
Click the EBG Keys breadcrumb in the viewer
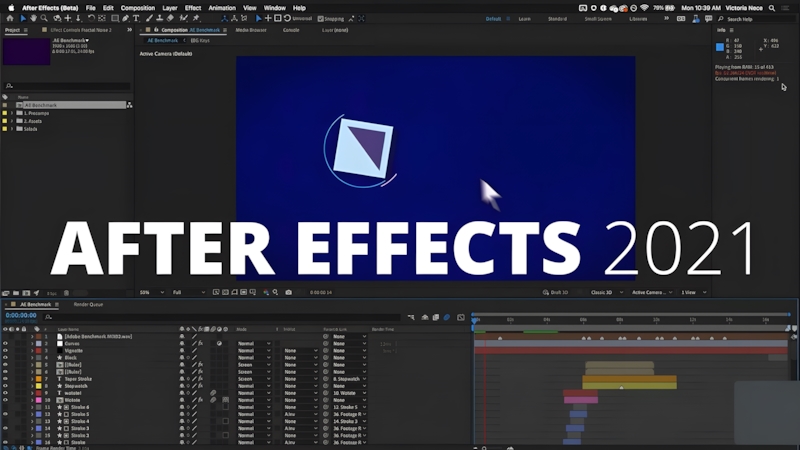coord(200,40)
